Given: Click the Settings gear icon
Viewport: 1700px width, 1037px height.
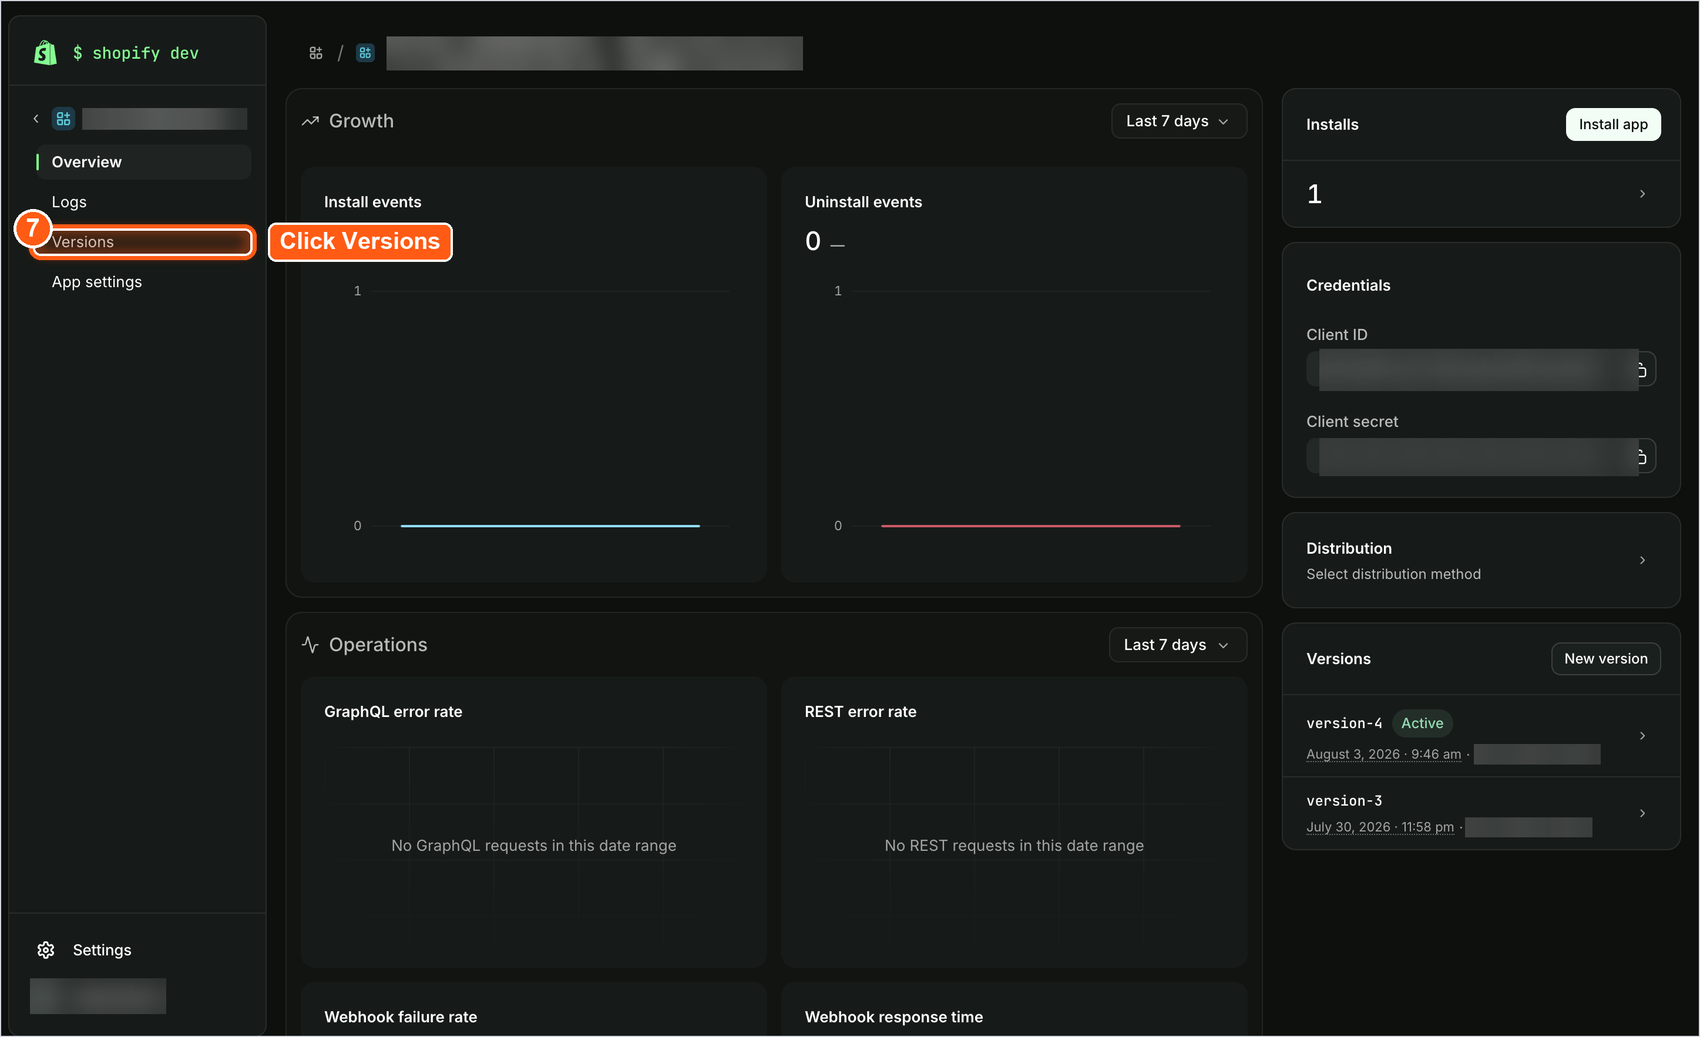Looking at the screenshot, I should point(46,950).
